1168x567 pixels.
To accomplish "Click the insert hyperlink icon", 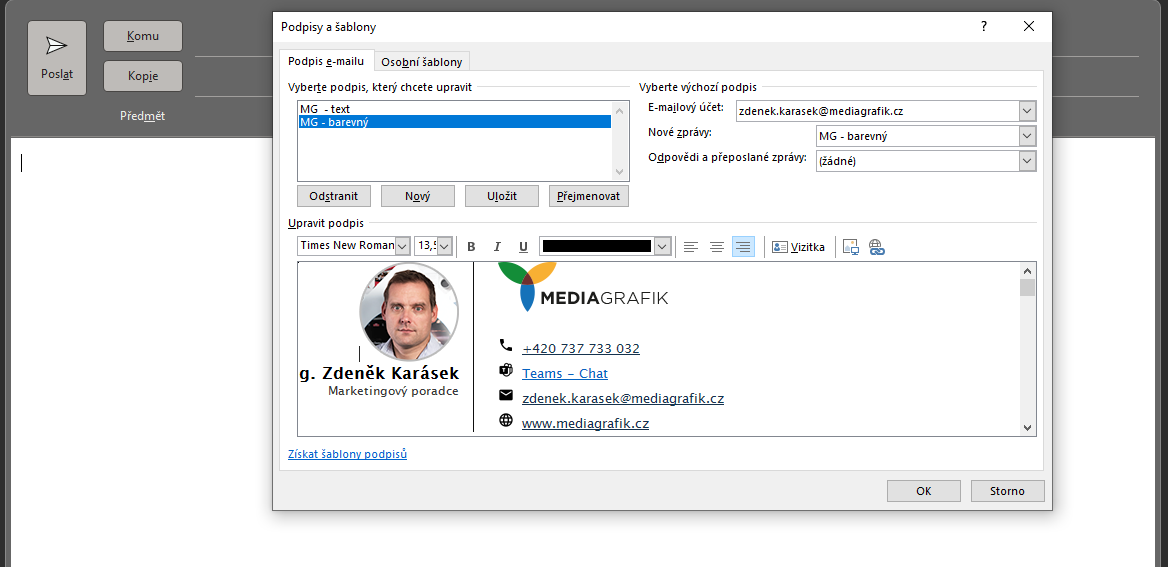I will 877,247.
